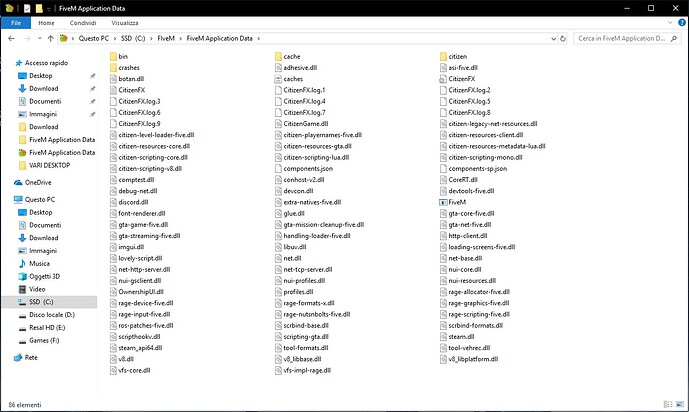Select scripthookv.dll file icon
The height and width of the screenshot is (412, 689).
[x=113, y=336]
